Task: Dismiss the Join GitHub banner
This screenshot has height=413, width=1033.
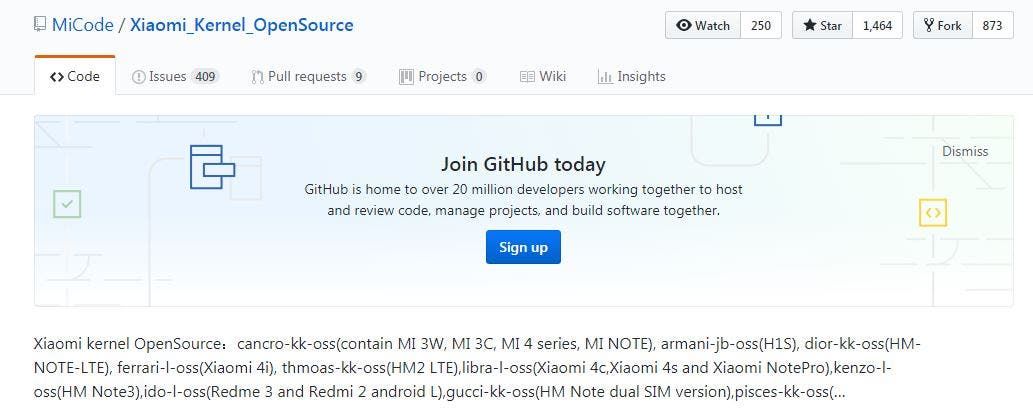Action: (x=965, y=151)
